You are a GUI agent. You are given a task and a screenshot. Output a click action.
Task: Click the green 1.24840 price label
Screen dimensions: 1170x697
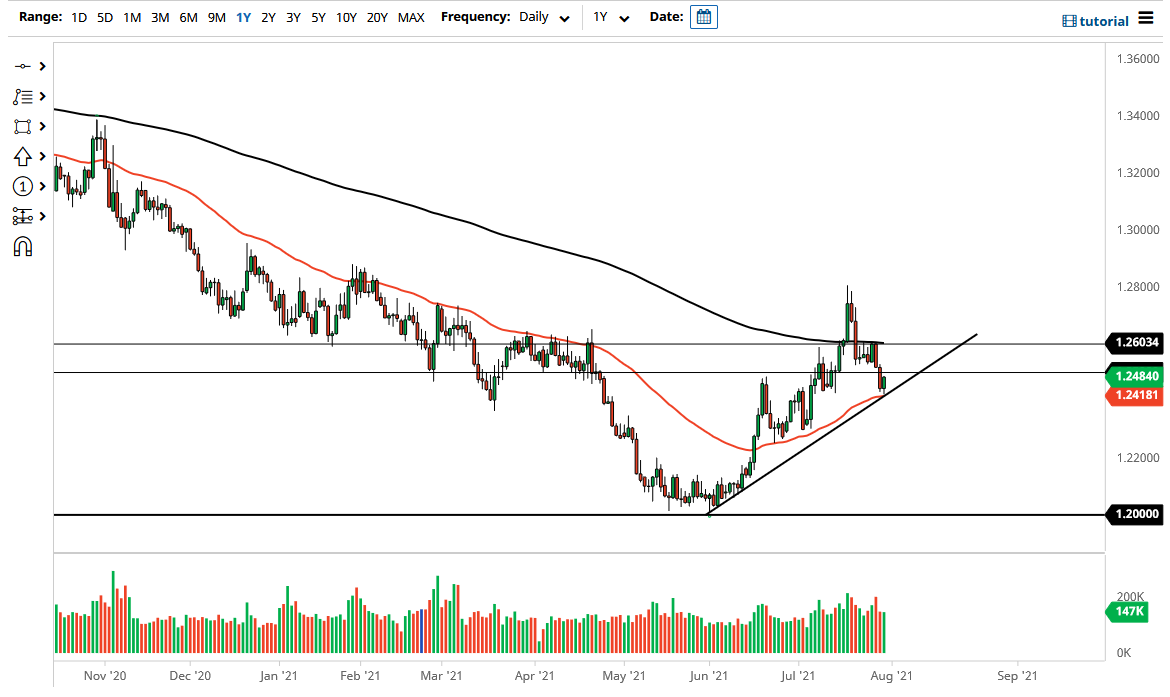pos(1135,376)
